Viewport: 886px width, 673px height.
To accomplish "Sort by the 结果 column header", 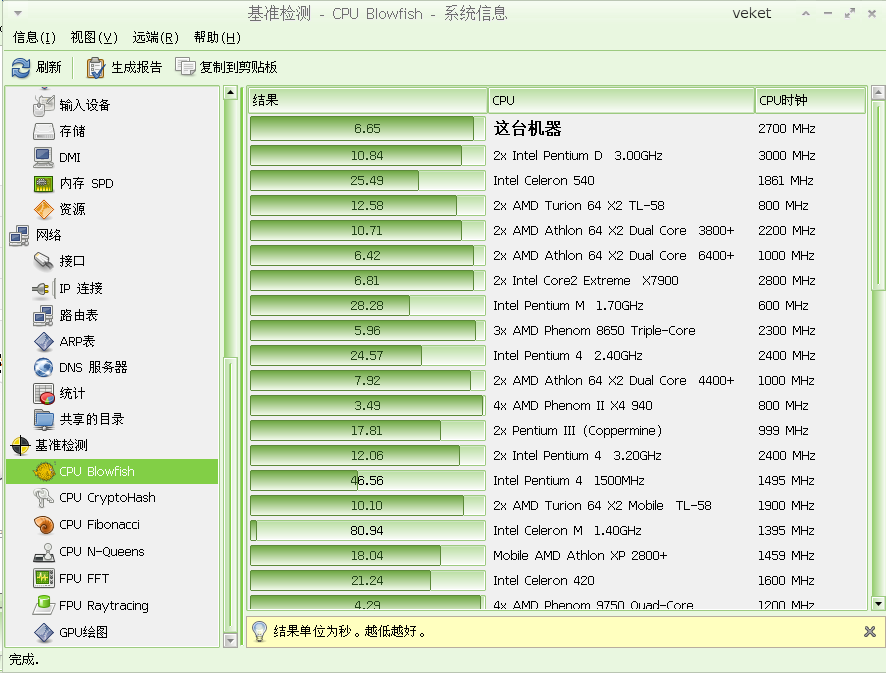I will pyautogui.click(x=368, y=101).
